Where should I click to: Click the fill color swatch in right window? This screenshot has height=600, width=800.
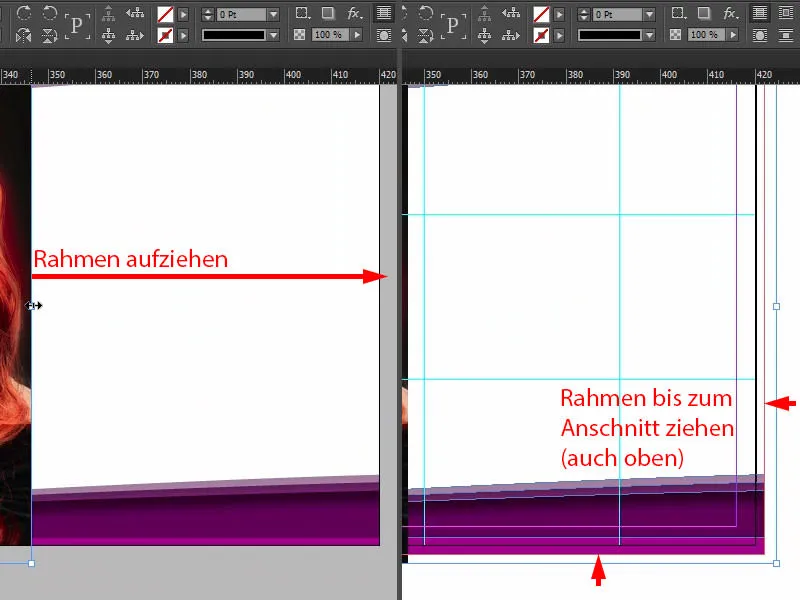541,14
